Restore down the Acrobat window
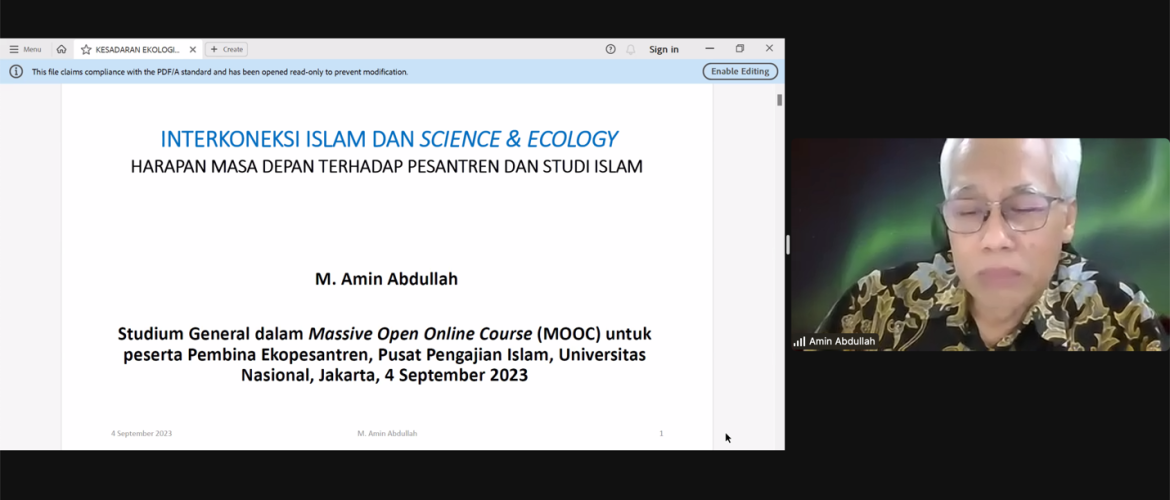This screenshot has width=1170, height=500. (x=740, y=49)
